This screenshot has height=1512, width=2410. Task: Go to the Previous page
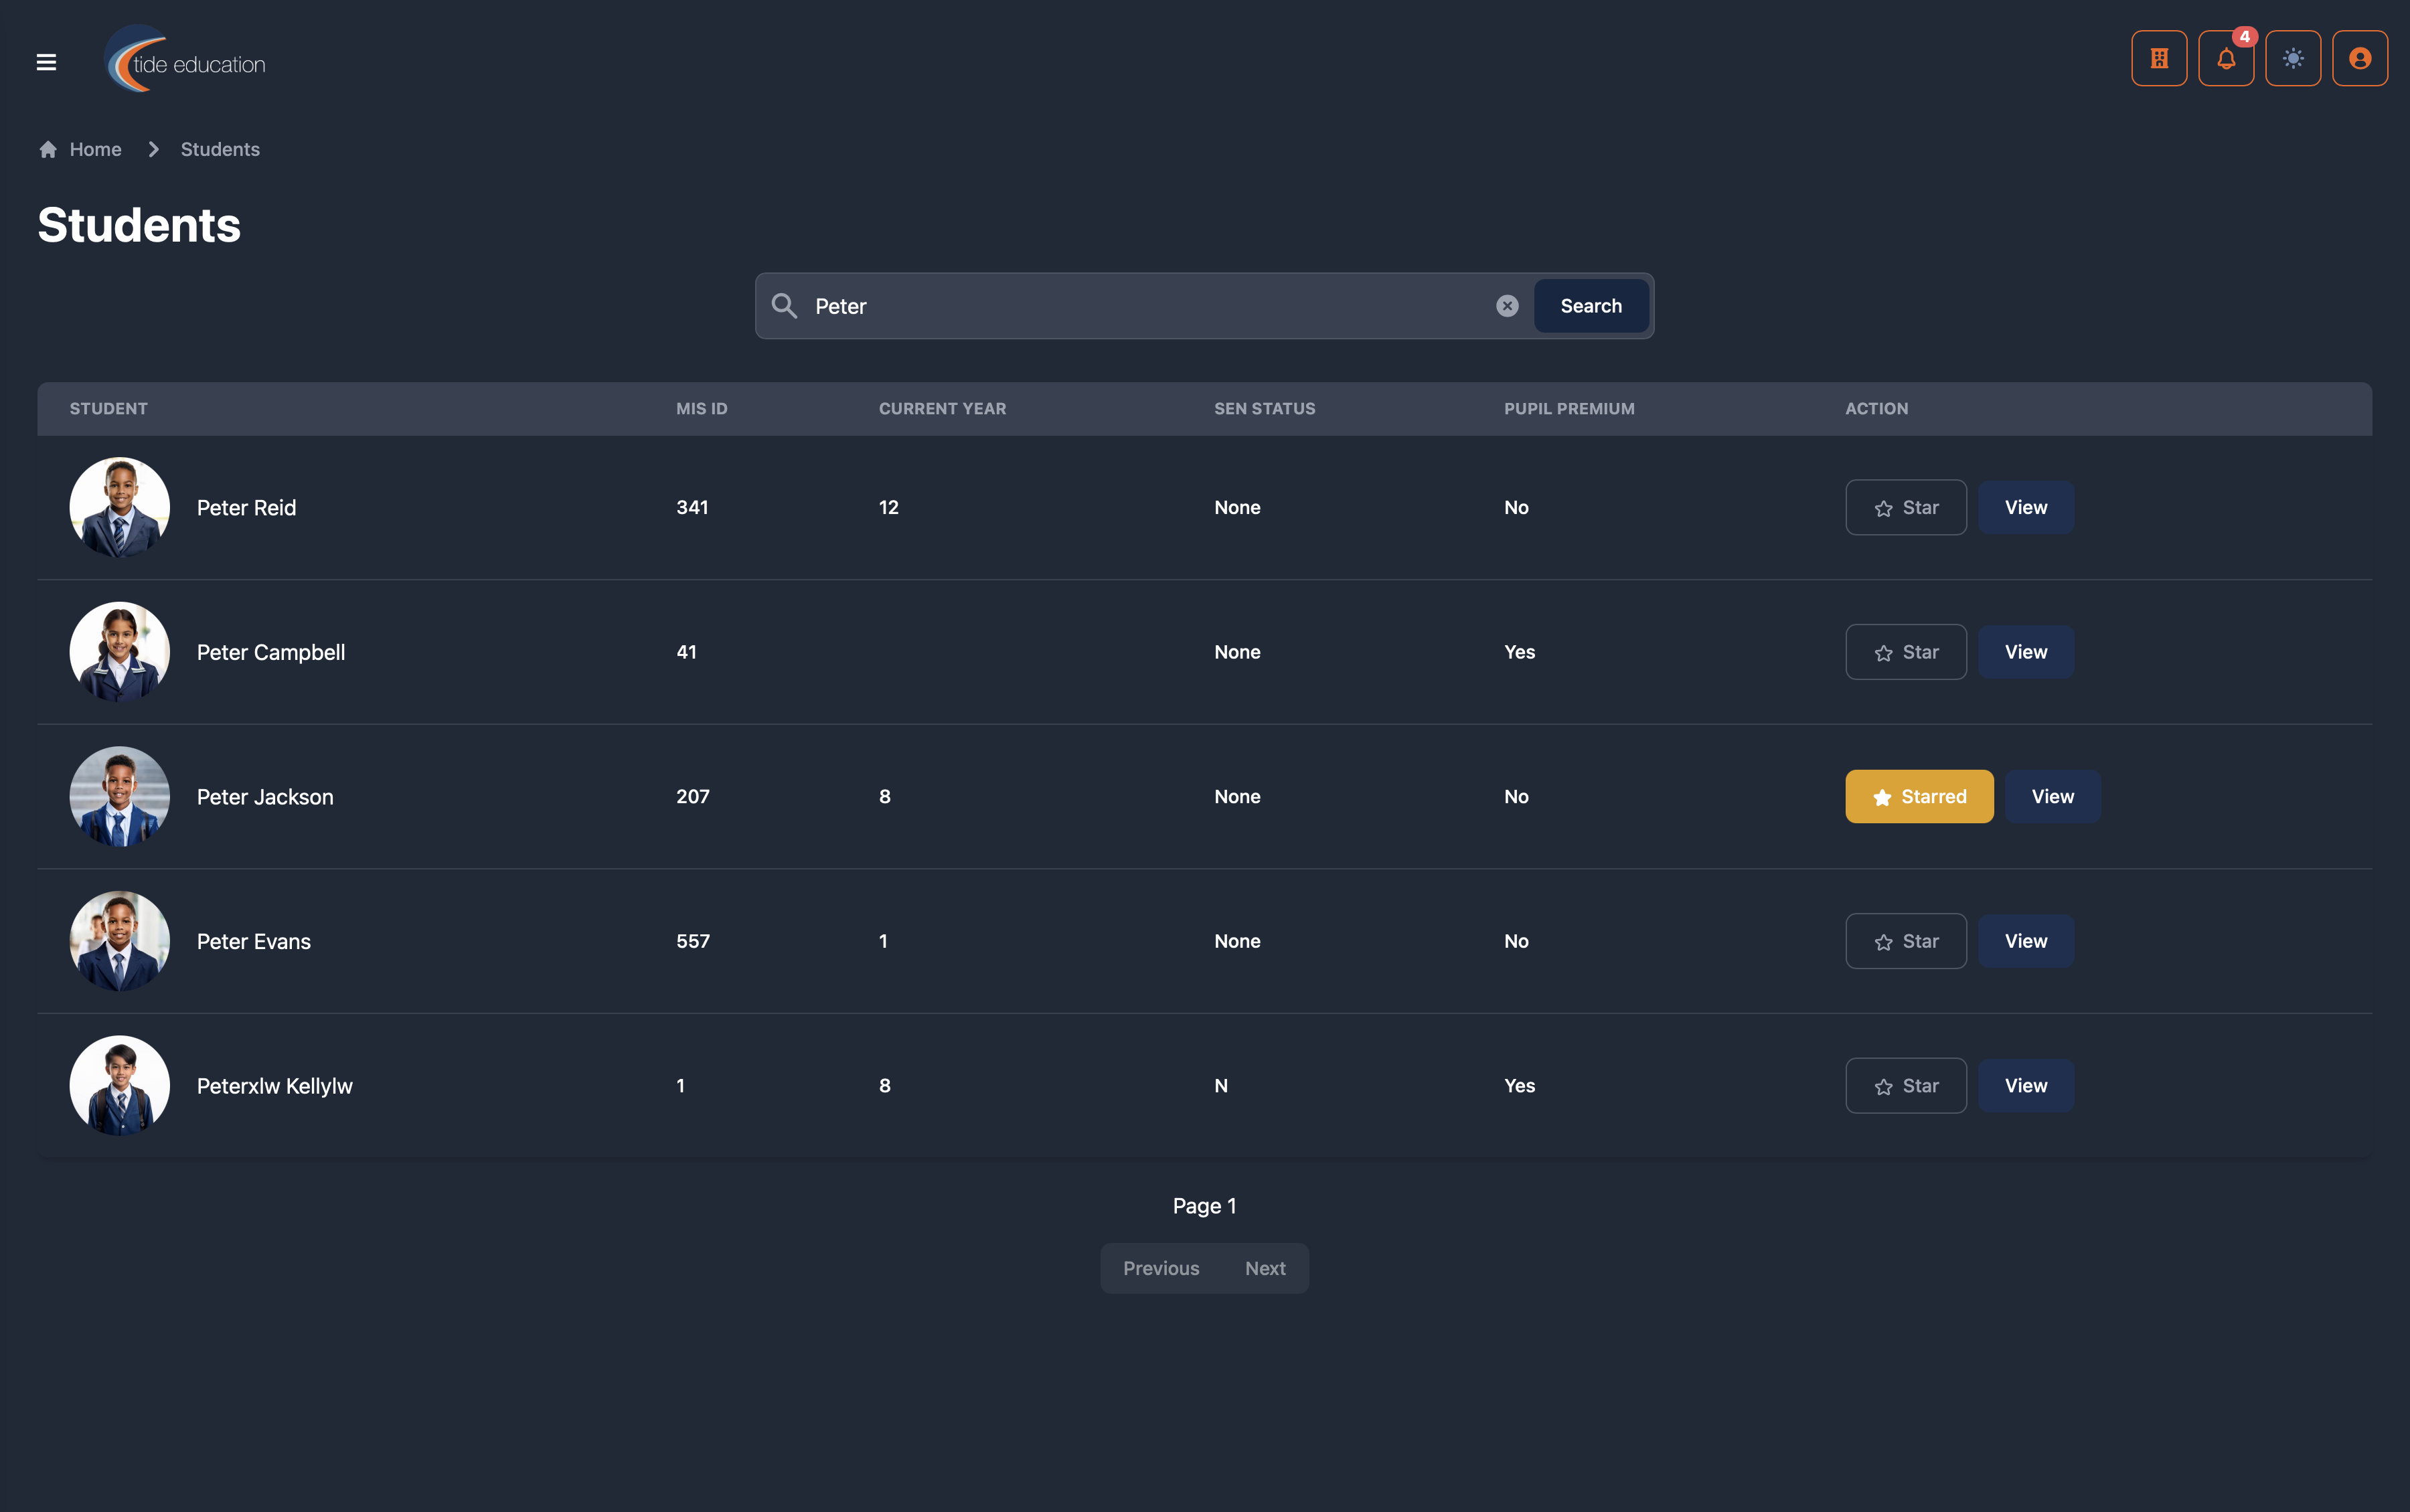click(1160, 1268)
